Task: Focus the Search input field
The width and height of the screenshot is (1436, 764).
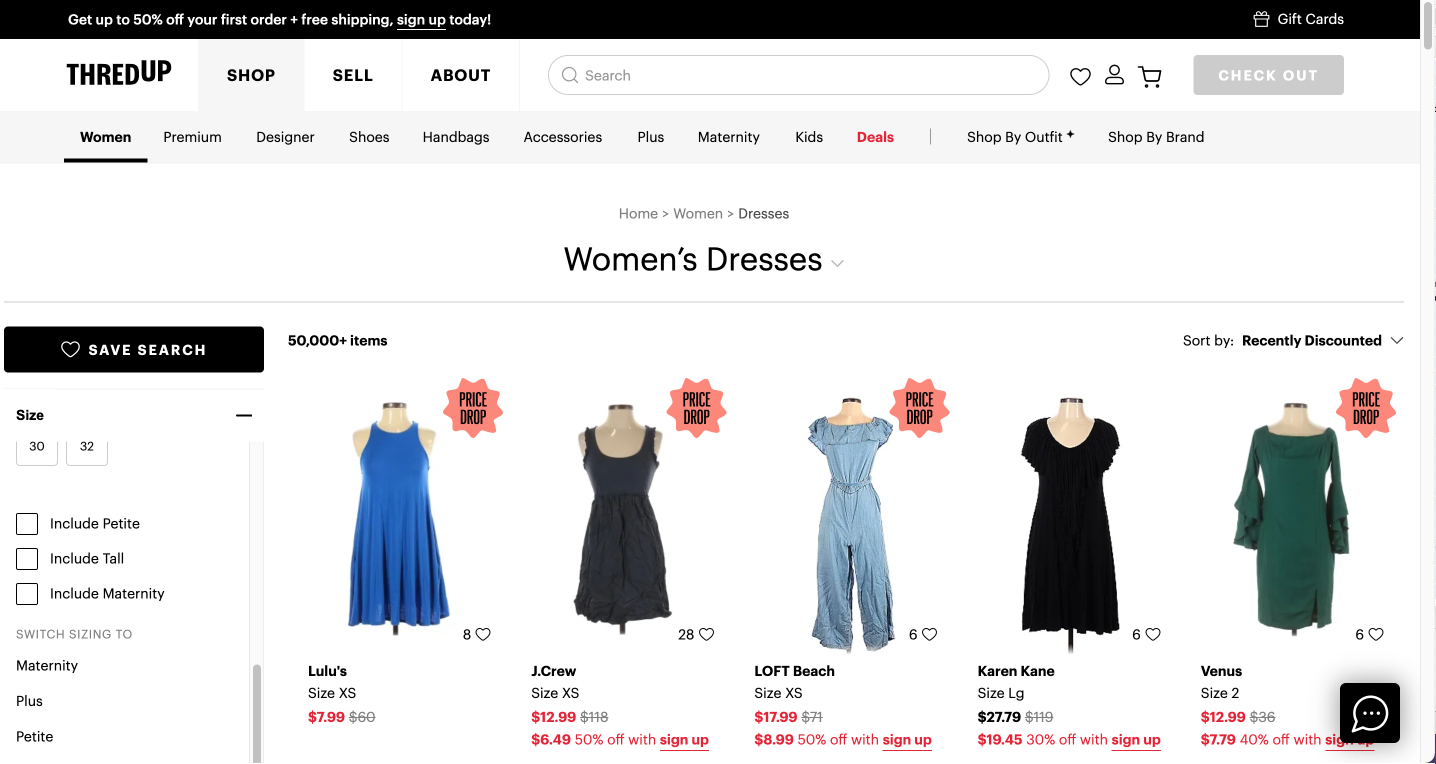Action: click(x=798, y=75)
